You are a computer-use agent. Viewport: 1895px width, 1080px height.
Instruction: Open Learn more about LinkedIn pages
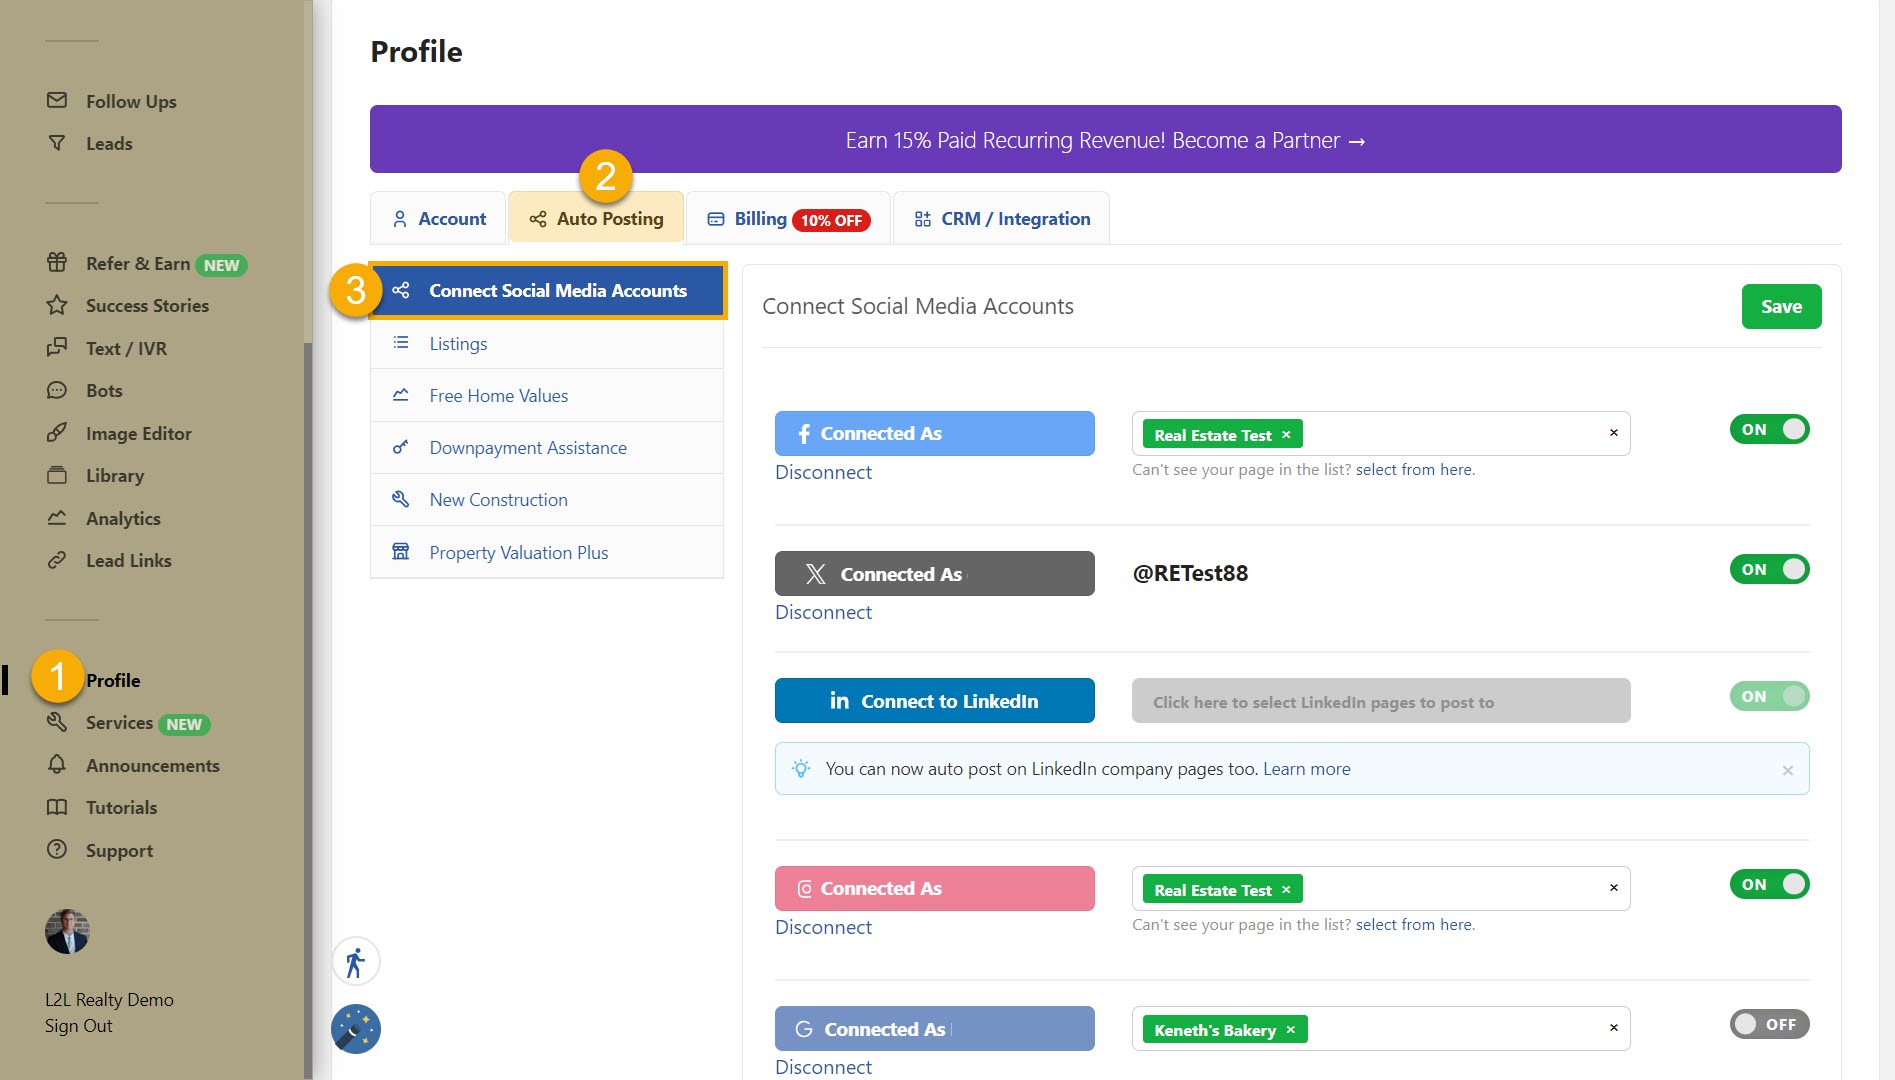1306,769
